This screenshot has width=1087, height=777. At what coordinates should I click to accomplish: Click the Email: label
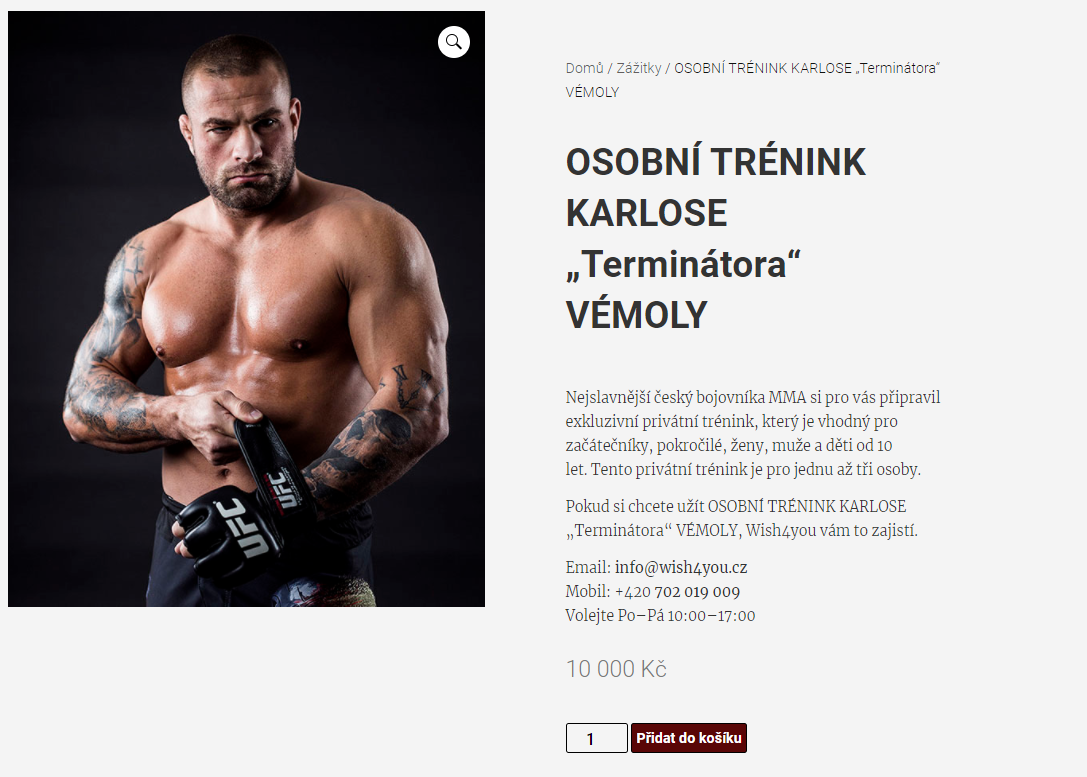tap(588, 568)
